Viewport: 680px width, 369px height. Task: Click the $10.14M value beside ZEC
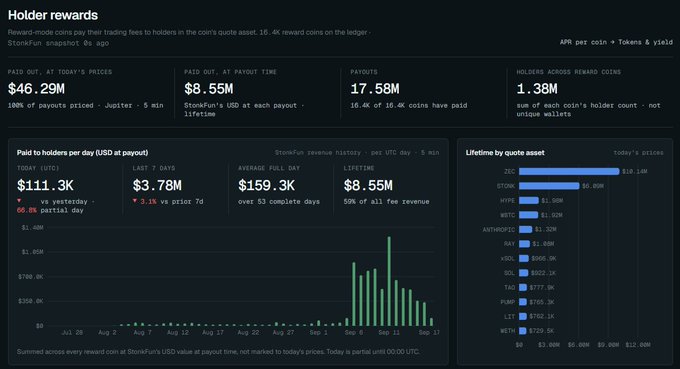click(634, 172)
